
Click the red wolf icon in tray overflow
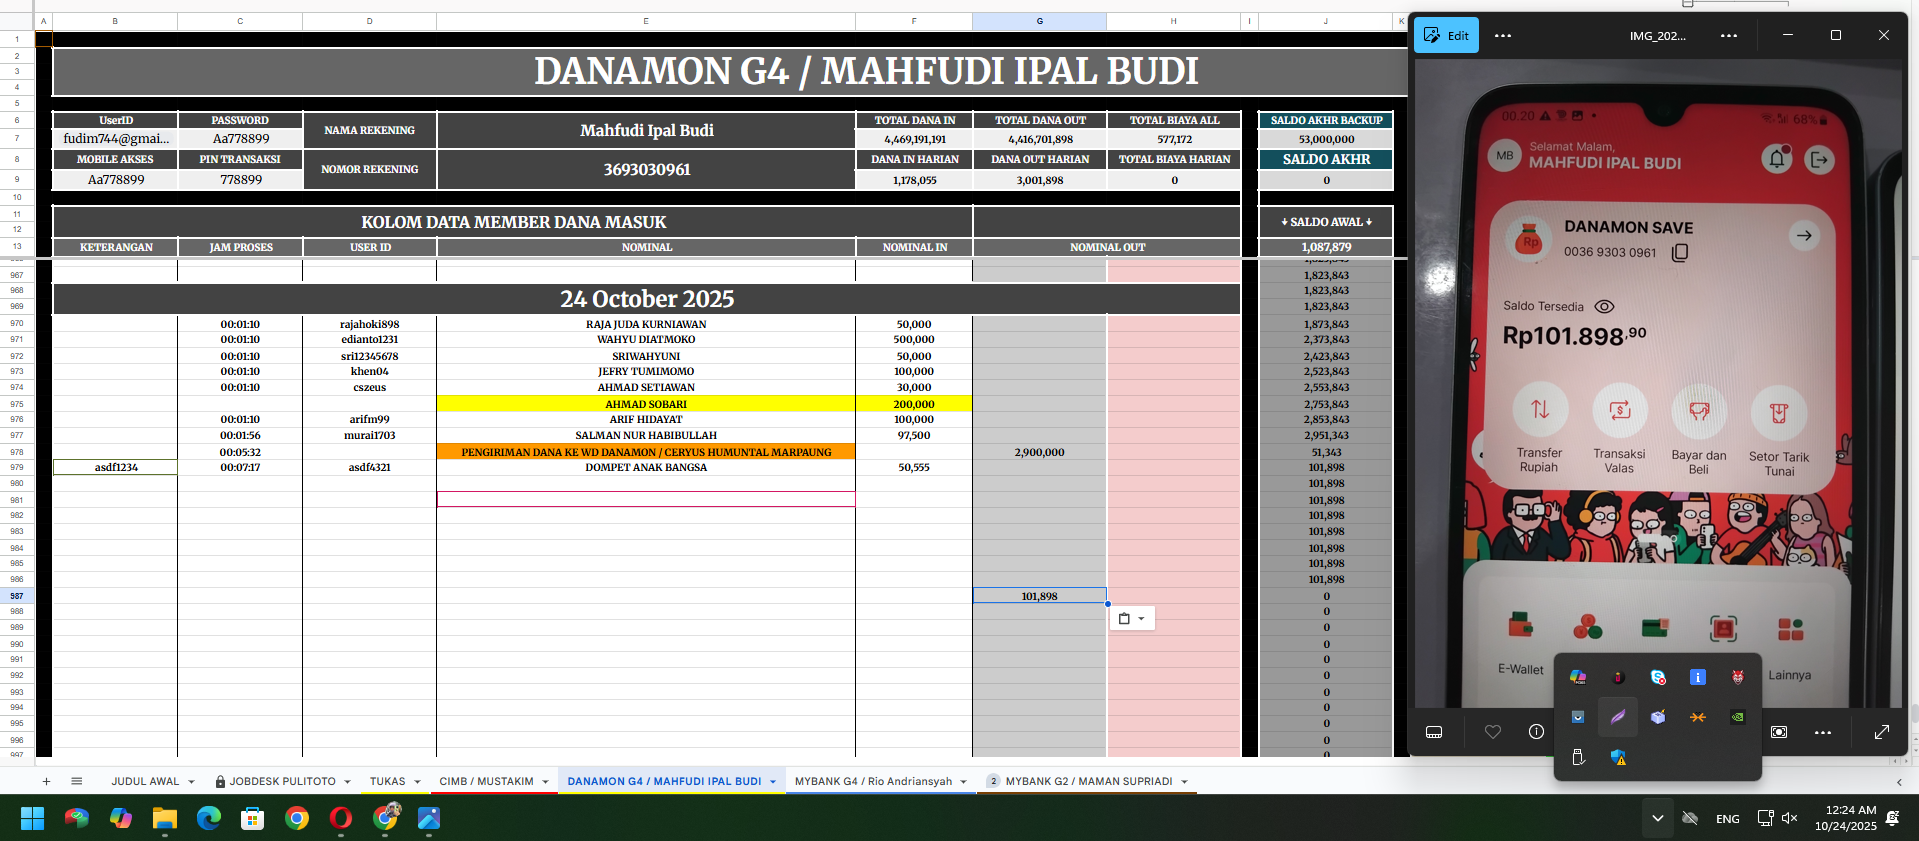point(1738,677)
